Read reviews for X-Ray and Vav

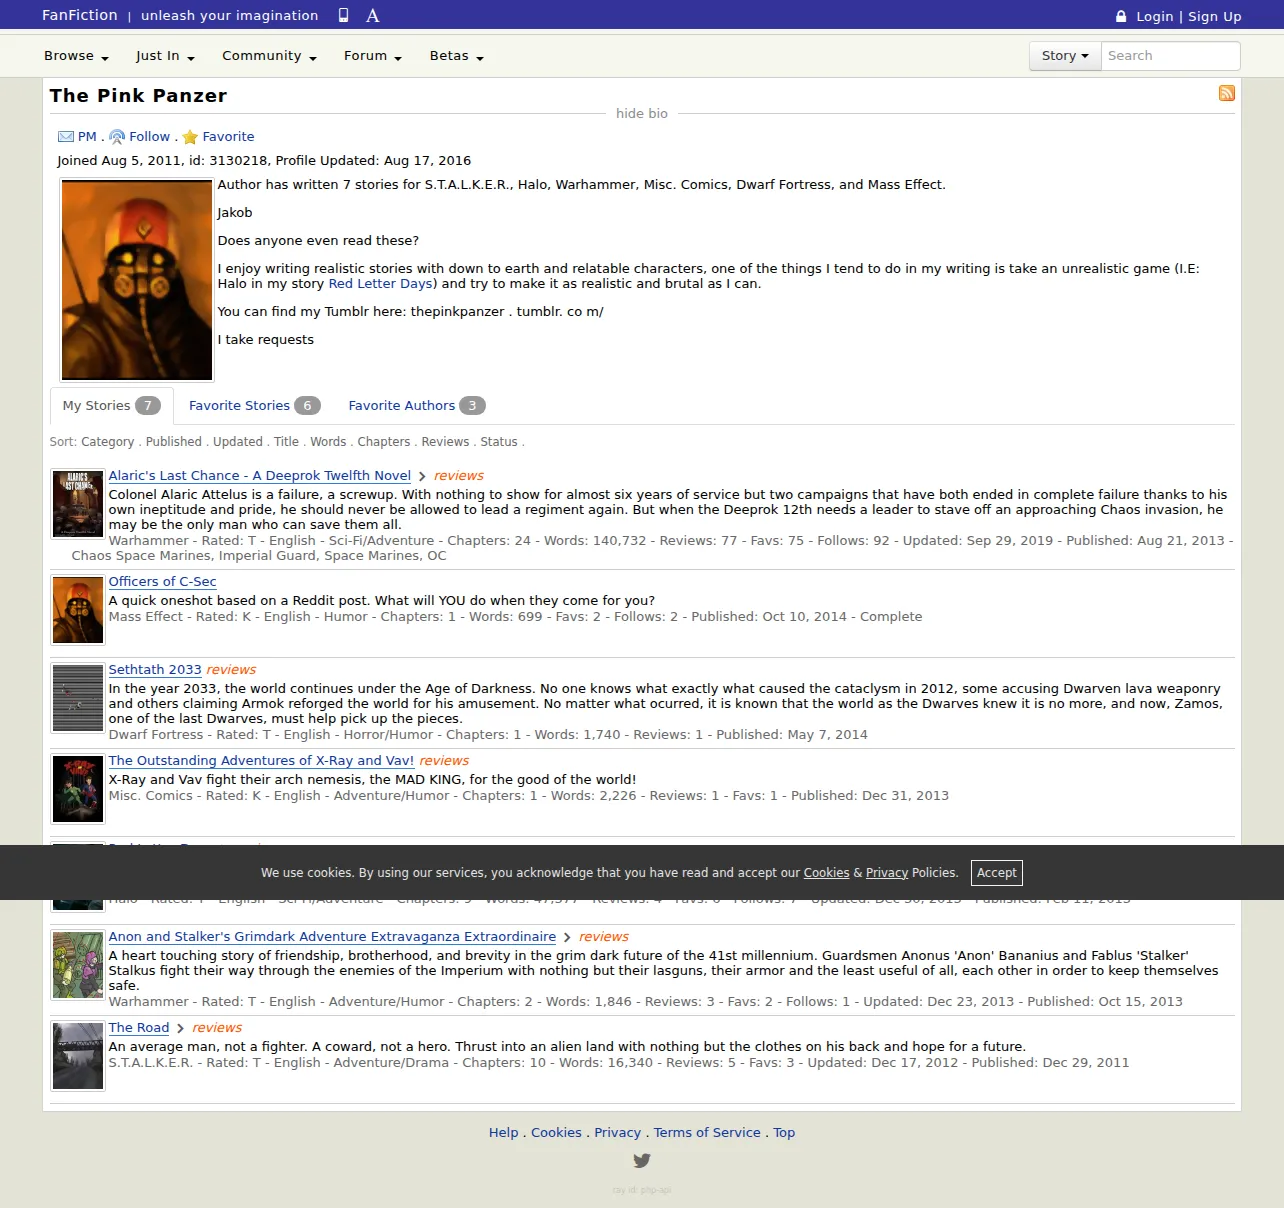[444, 761]
